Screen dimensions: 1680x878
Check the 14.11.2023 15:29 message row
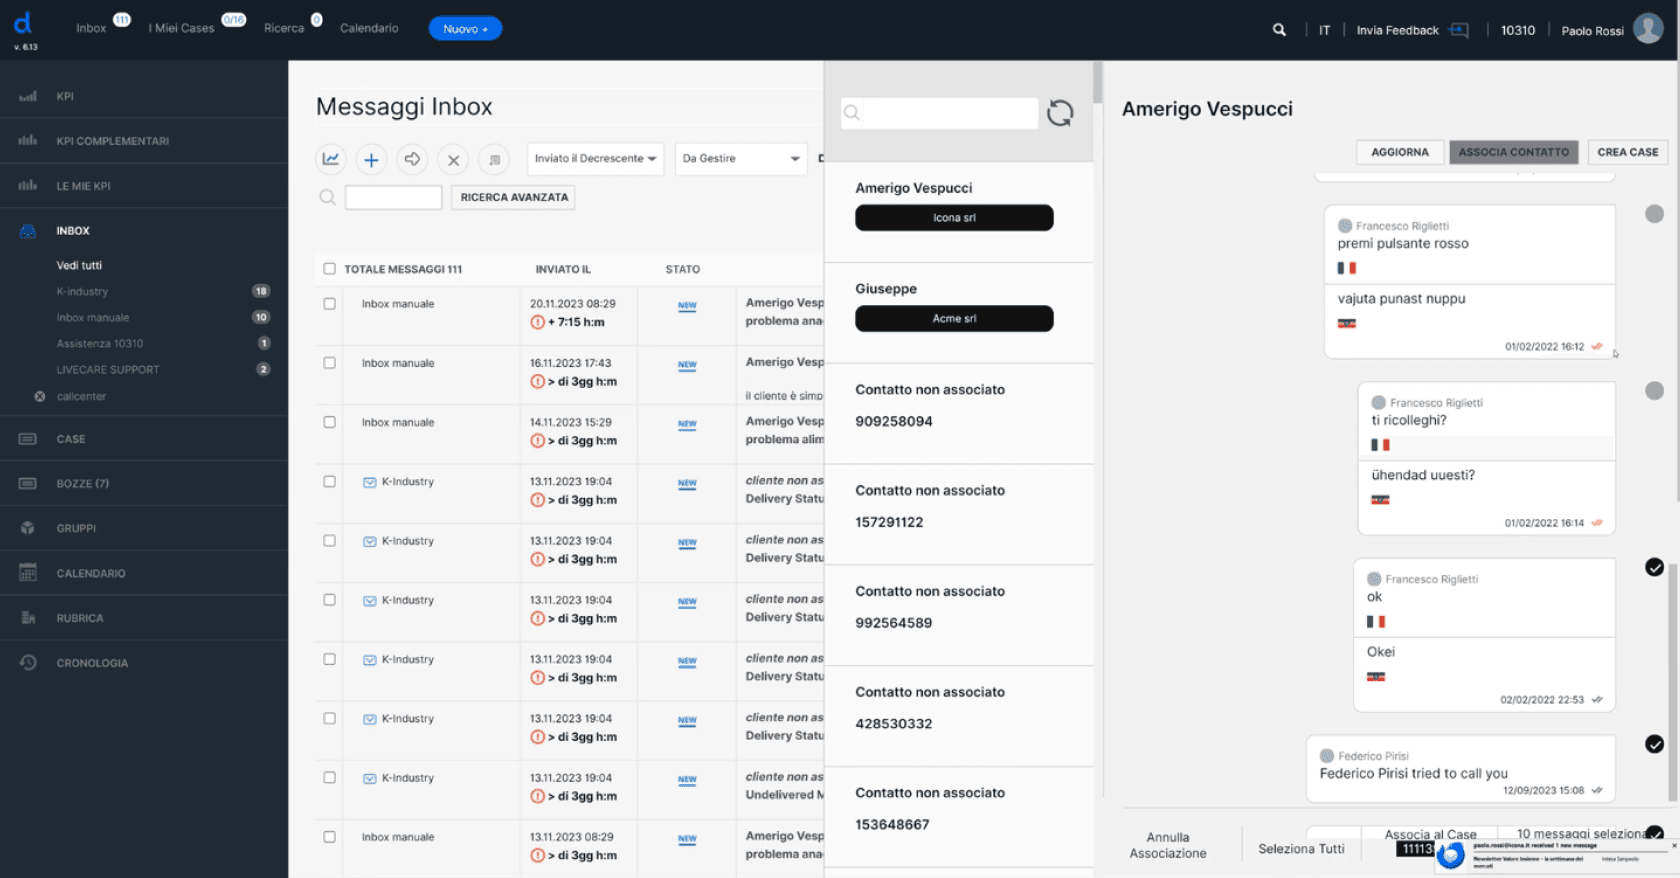tap(330, 422)
